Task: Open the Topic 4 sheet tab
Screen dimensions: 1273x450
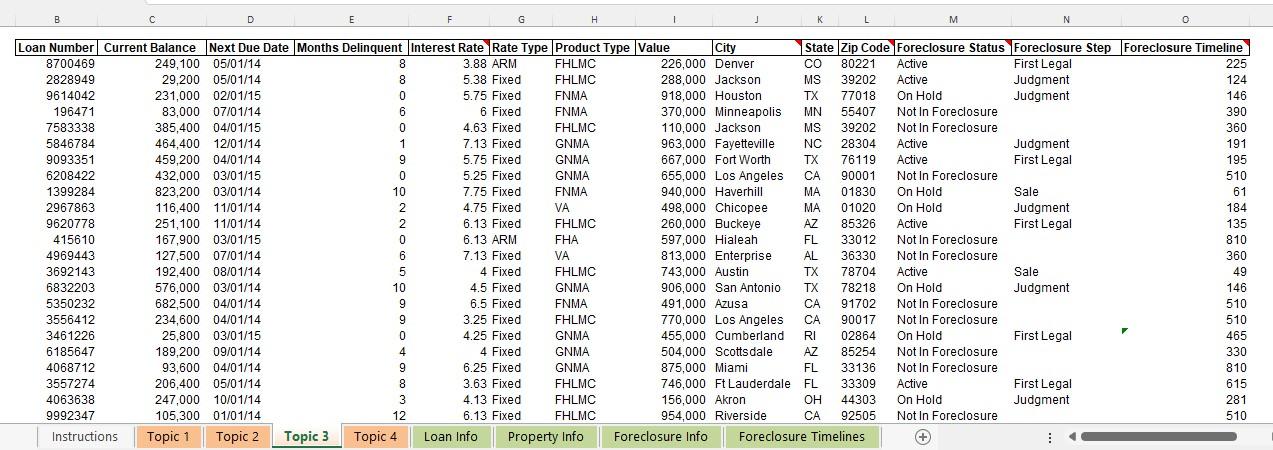Action: point(376,437)
